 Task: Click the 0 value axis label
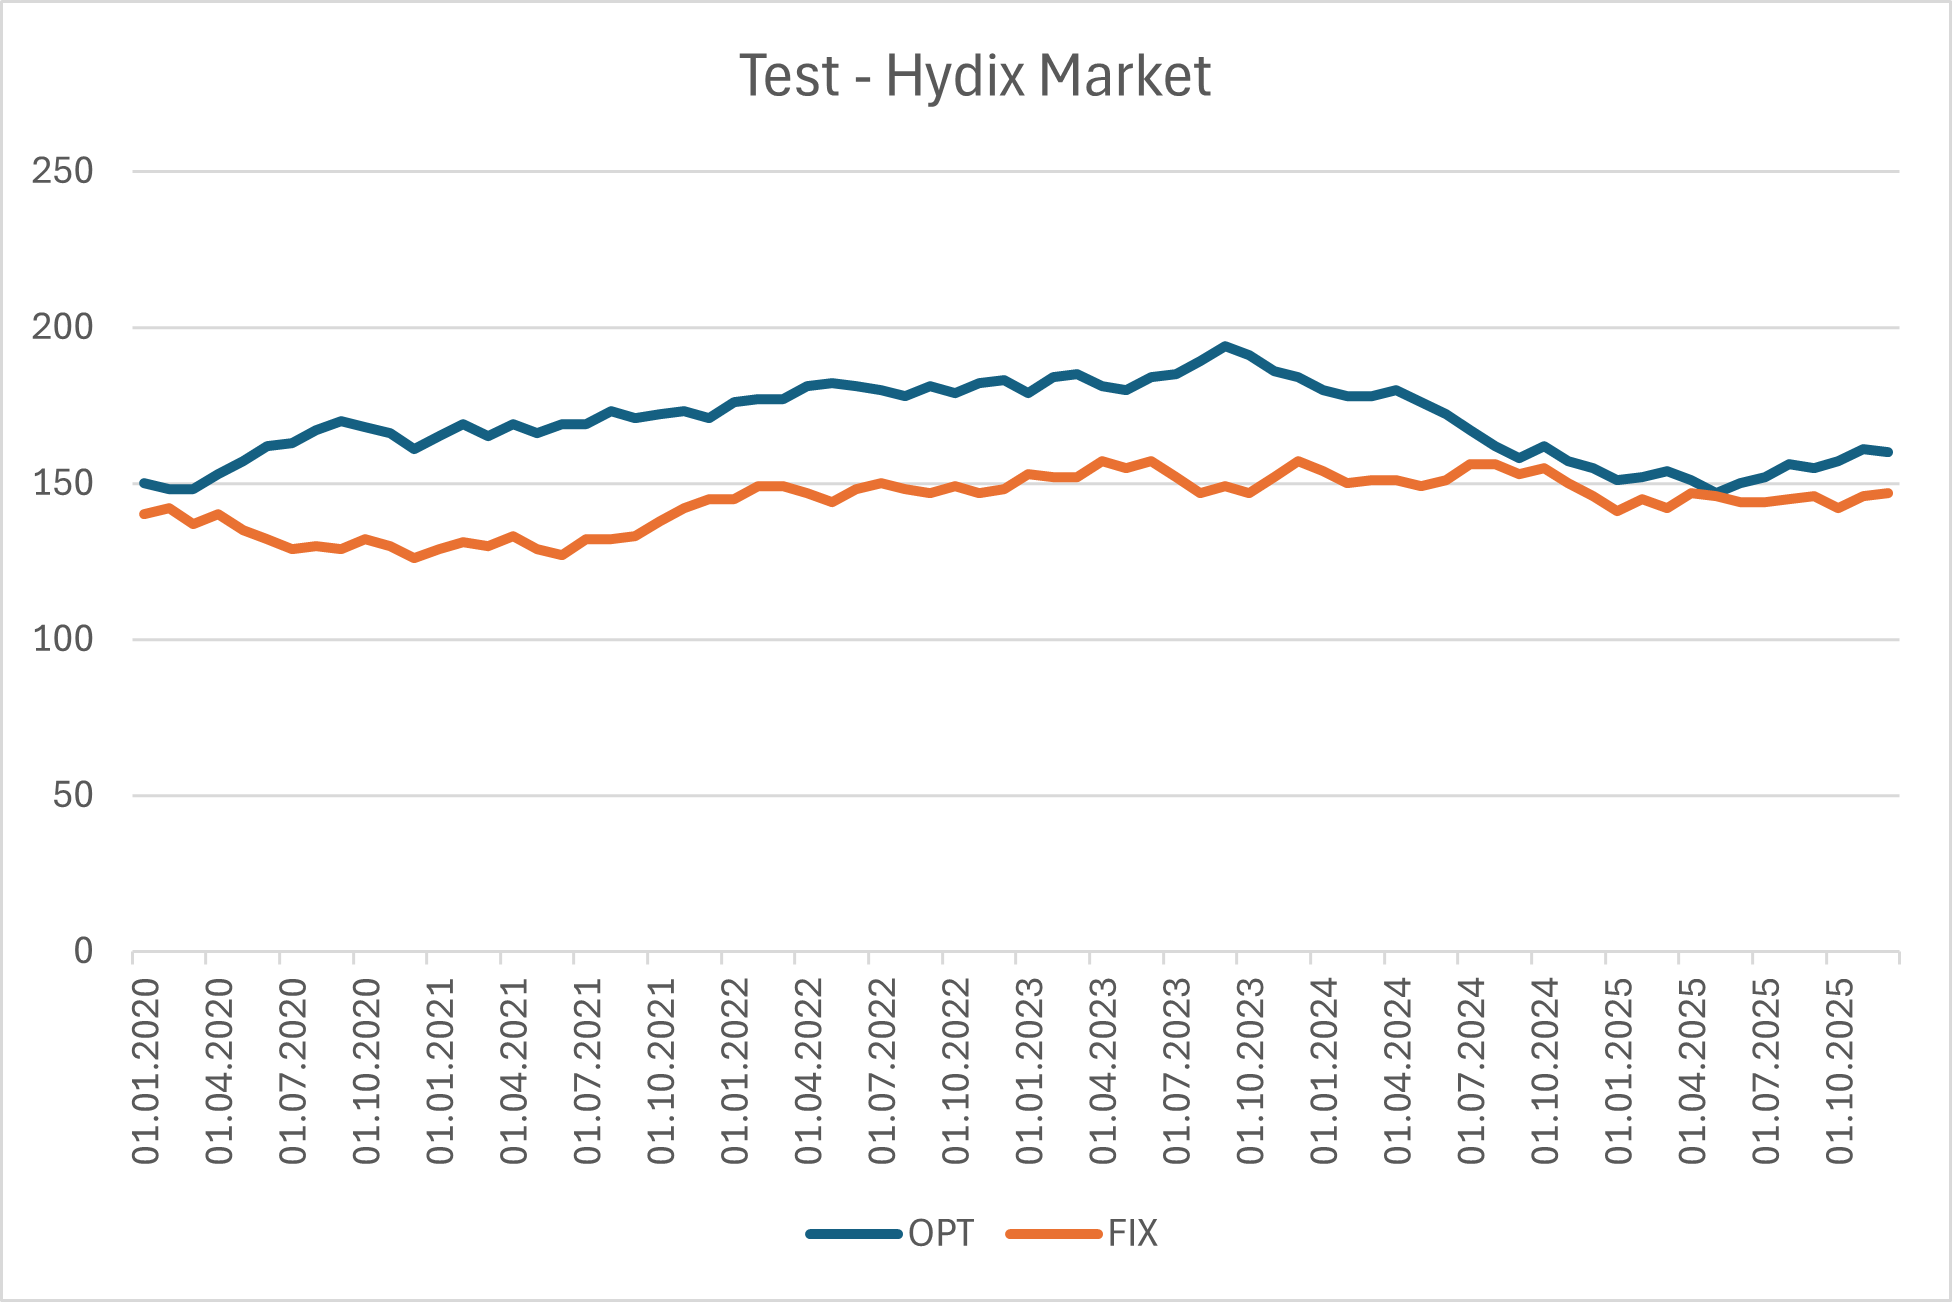[x=83, y=951]
